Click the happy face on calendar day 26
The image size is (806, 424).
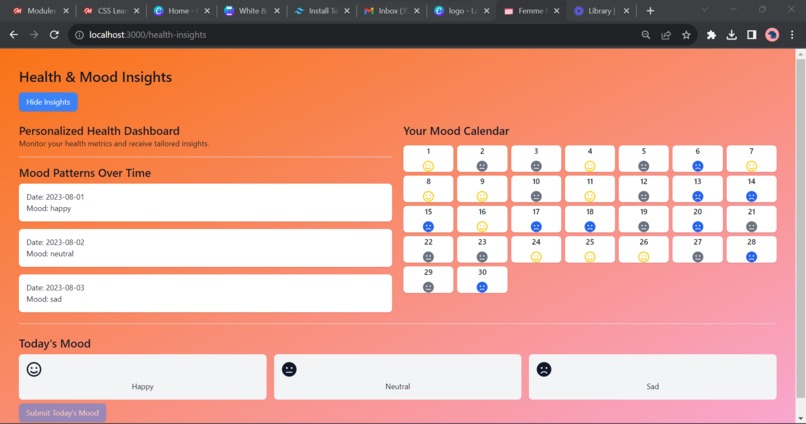644,257
